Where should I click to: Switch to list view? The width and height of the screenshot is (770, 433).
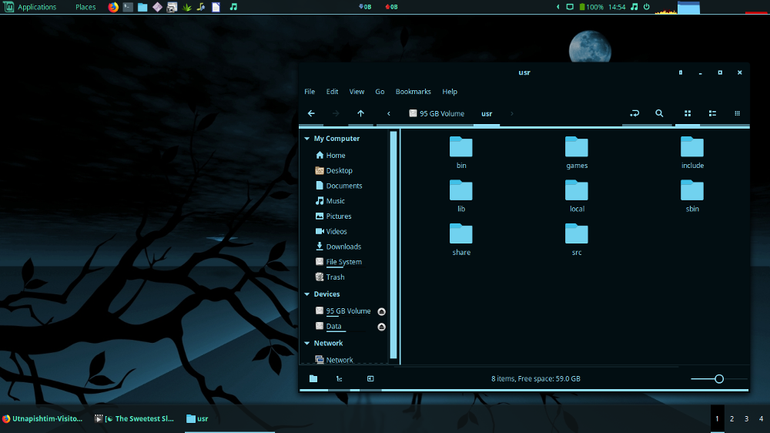click(x=712, y=113)
